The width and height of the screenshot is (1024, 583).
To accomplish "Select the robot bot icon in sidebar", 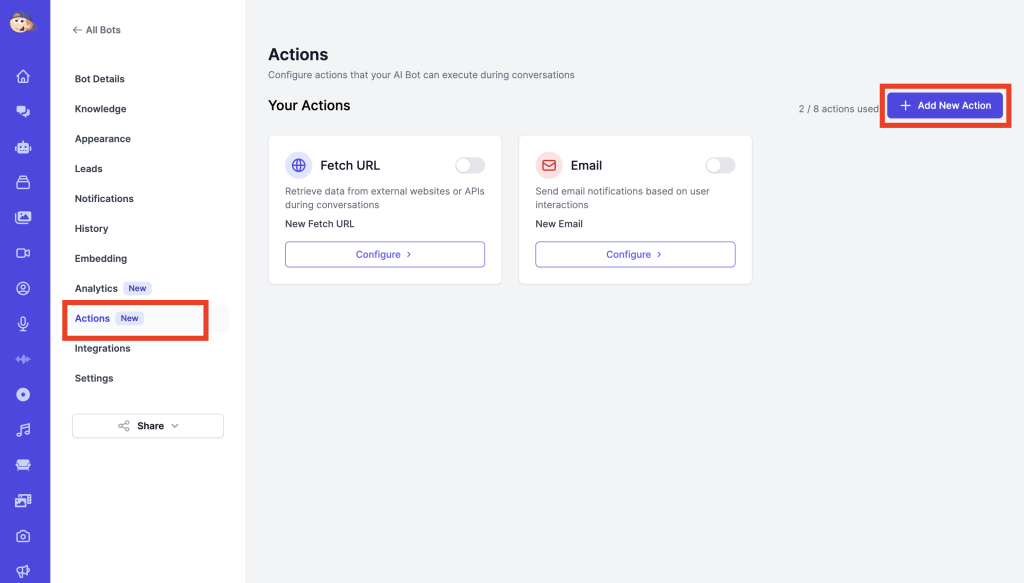I will pyautogui.click(x=23, y=147).
